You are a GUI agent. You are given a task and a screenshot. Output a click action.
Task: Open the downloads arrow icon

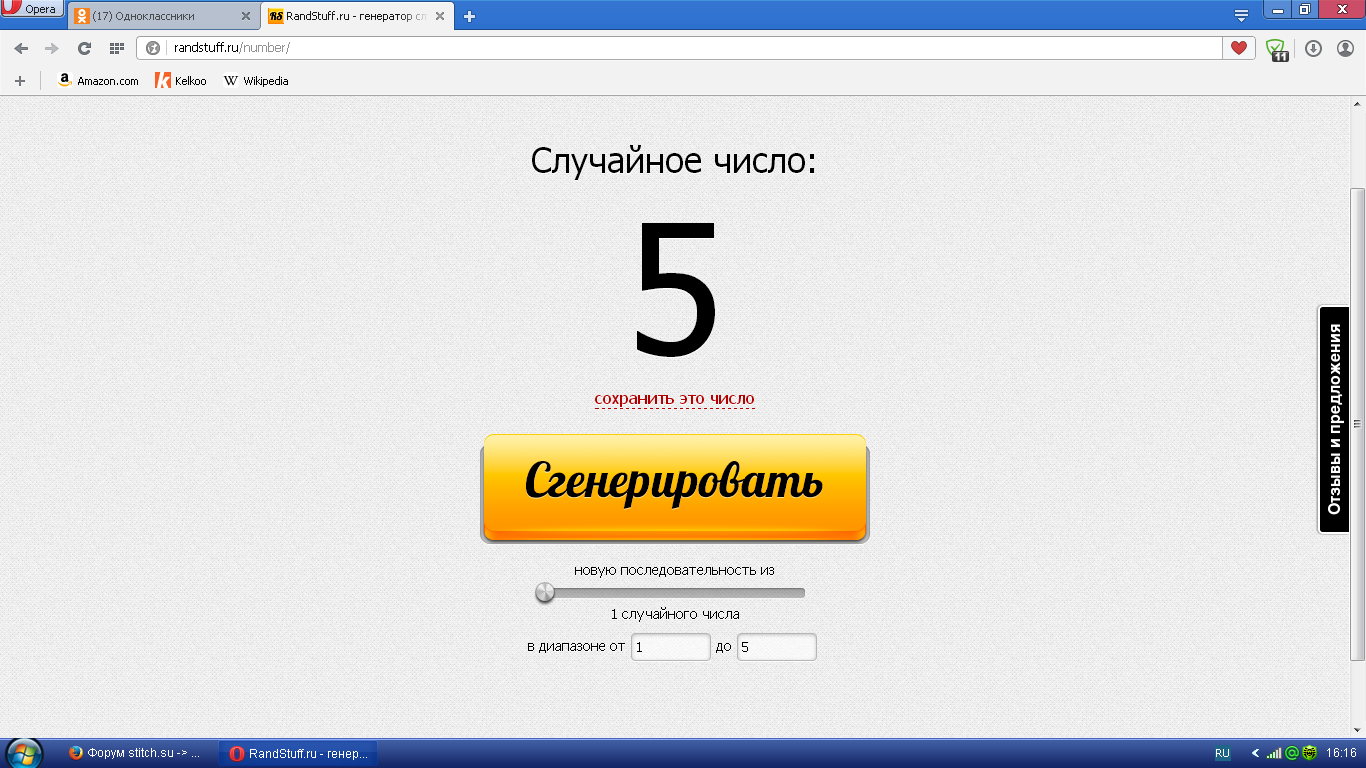[1313, 48]
